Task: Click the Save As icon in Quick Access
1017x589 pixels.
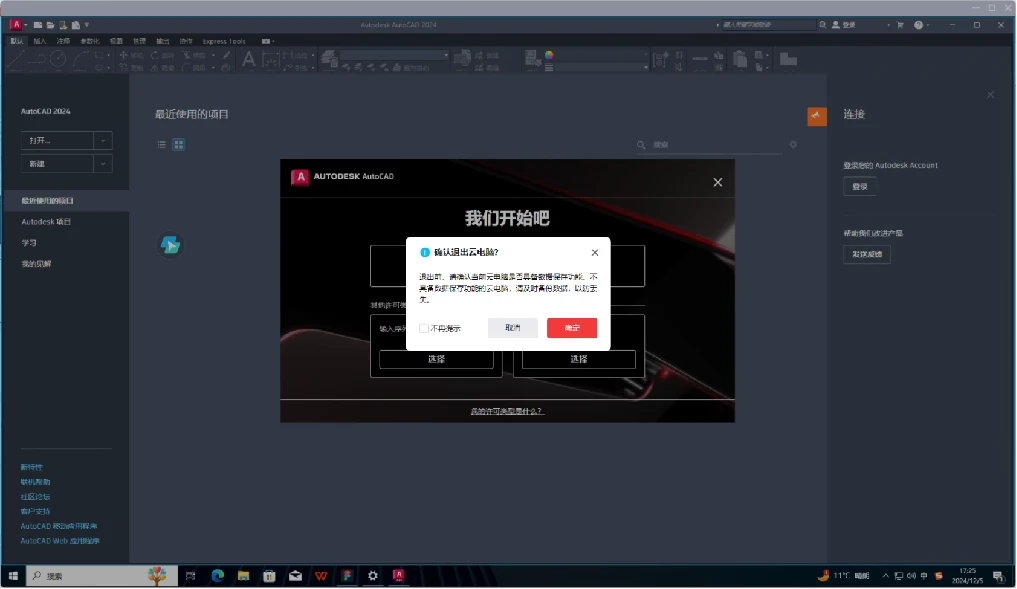Action: 76,25
